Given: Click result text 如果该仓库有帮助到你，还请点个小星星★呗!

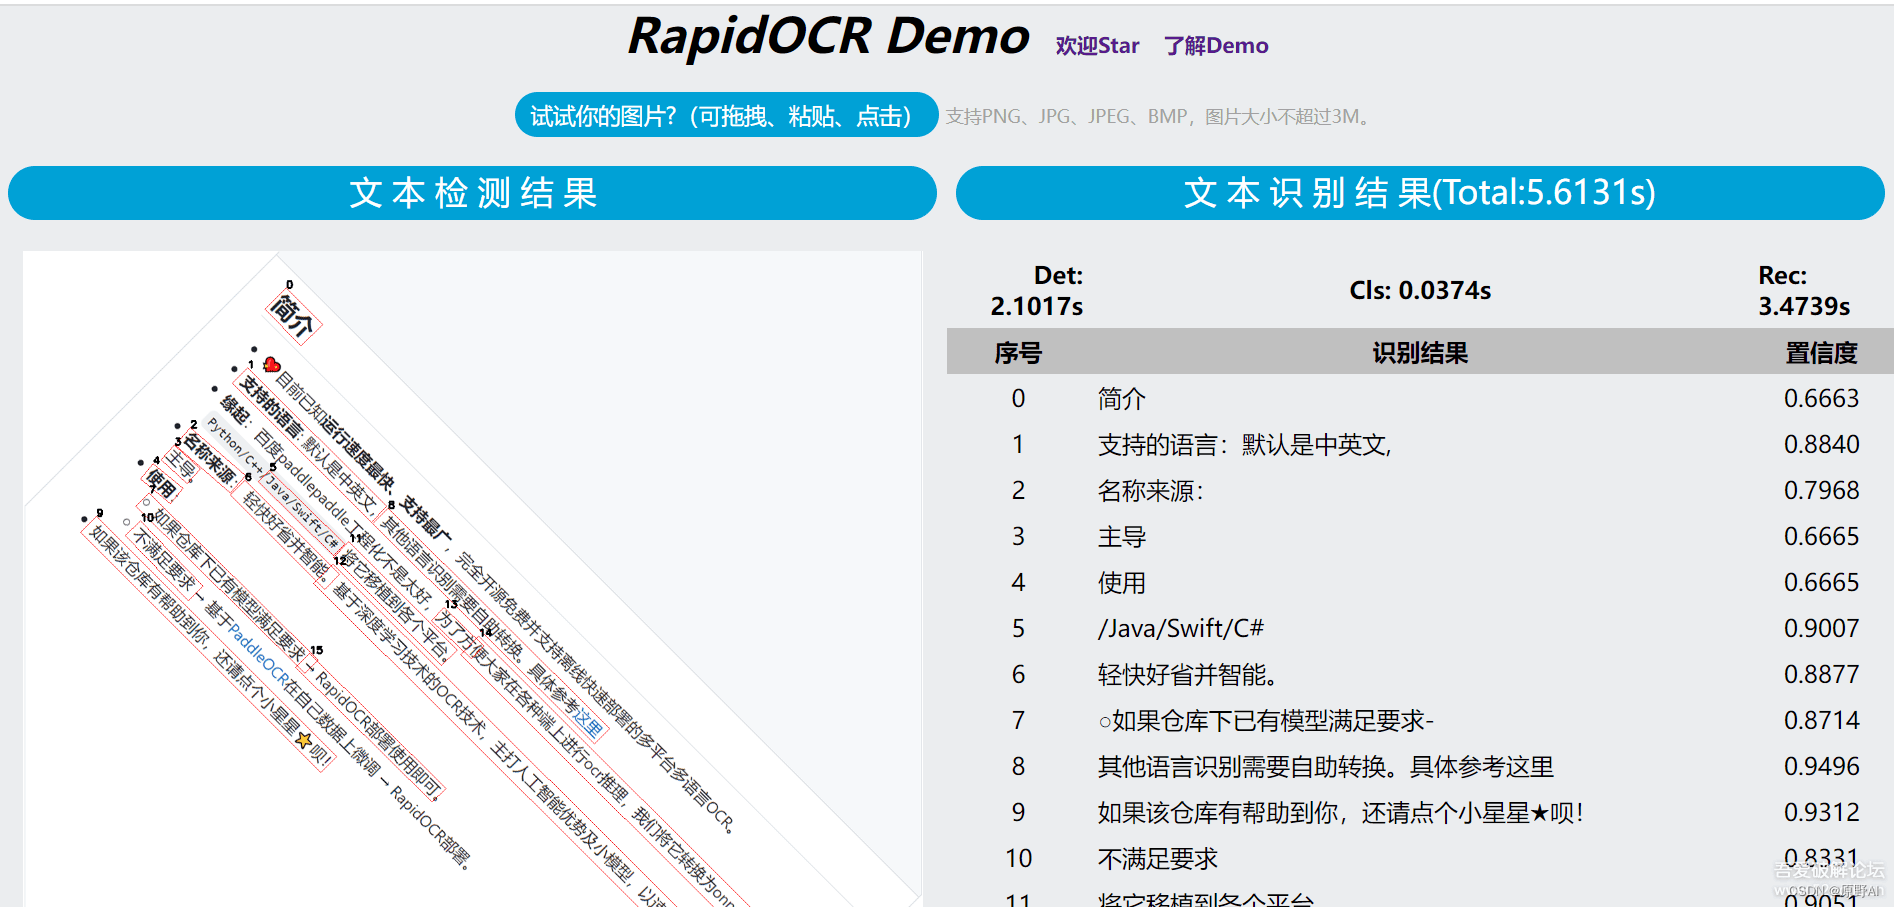Looking at the screenshot, I should click(x=1341, y=813).
